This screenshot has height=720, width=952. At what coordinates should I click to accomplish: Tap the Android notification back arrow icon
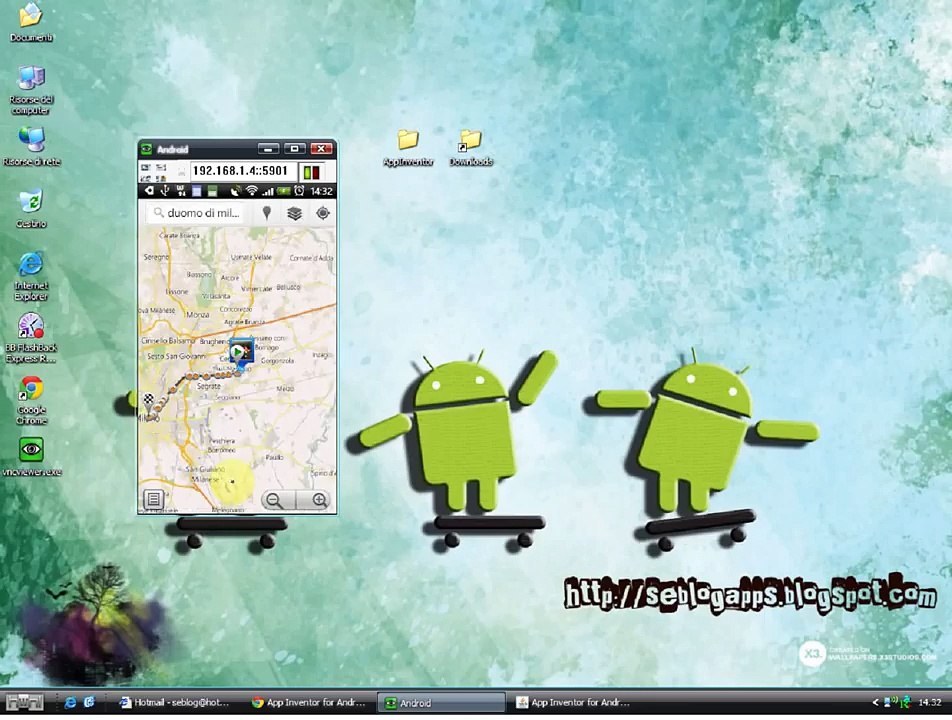148,191
